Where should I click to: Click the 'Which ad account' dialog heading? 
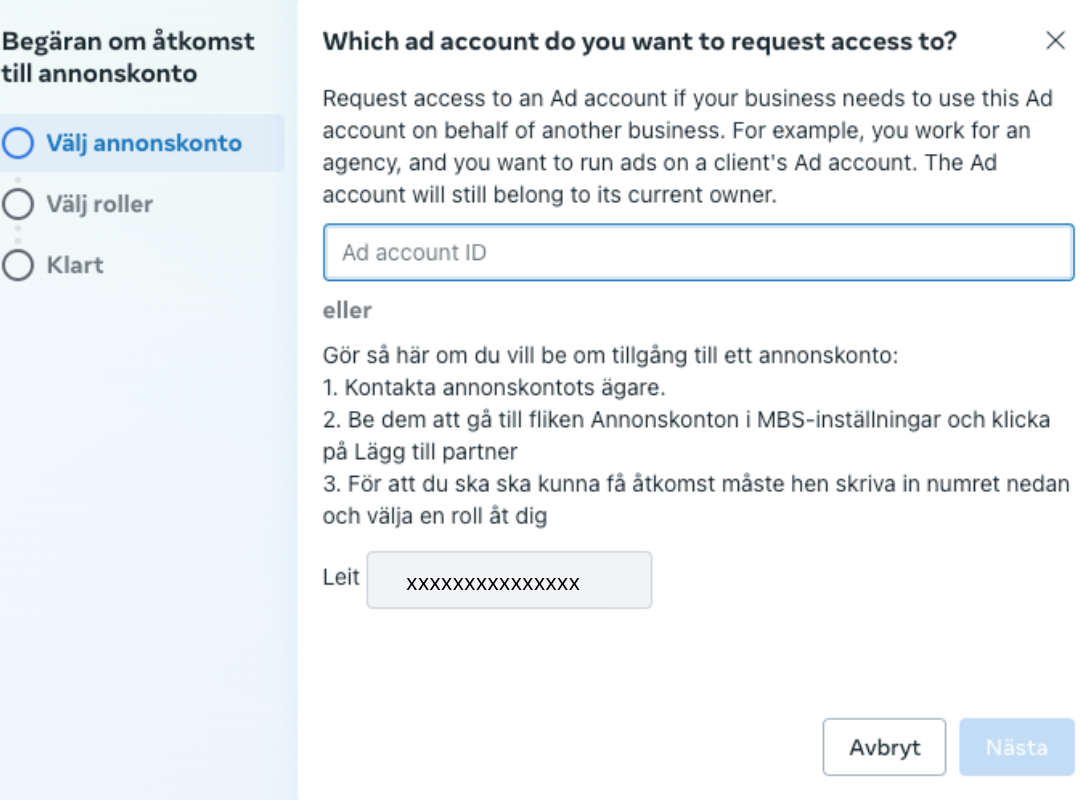click(x=640, y=41)
